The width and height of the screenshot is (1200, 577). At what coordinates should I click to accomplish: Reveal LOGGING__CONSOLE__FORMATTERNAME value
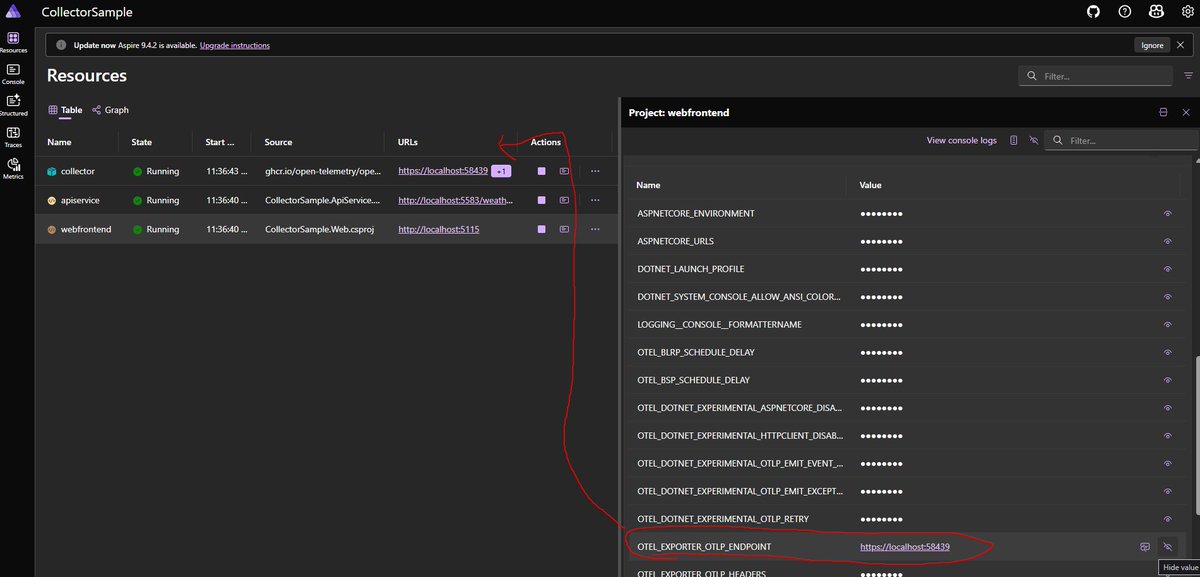point(1167,325)
